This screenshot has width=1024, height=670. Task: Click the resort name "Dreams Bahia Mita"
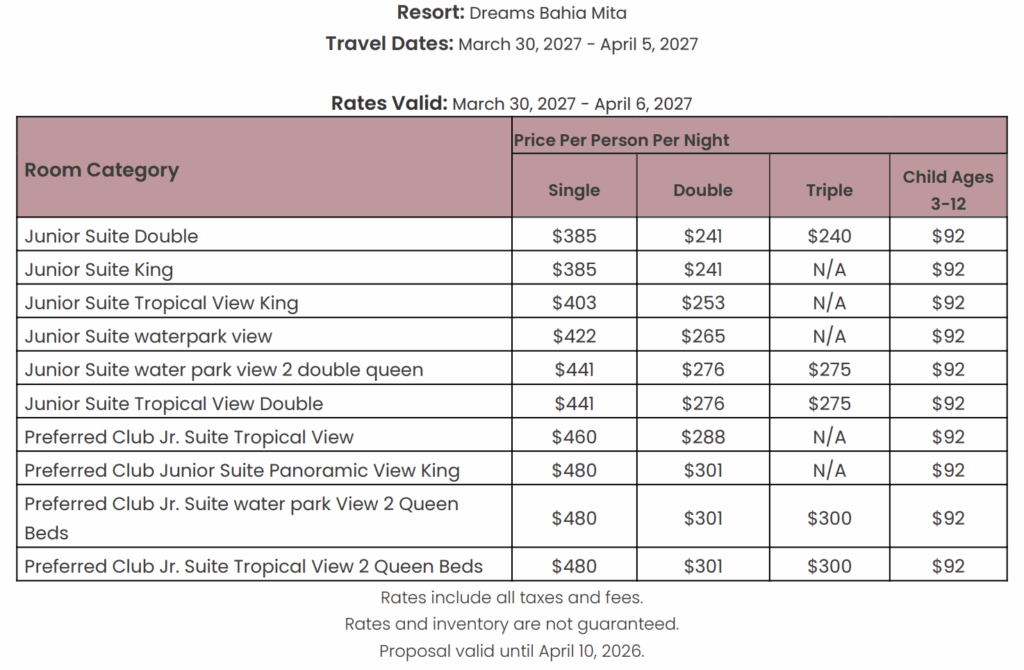pyautogui.click(x=548, y=13)
